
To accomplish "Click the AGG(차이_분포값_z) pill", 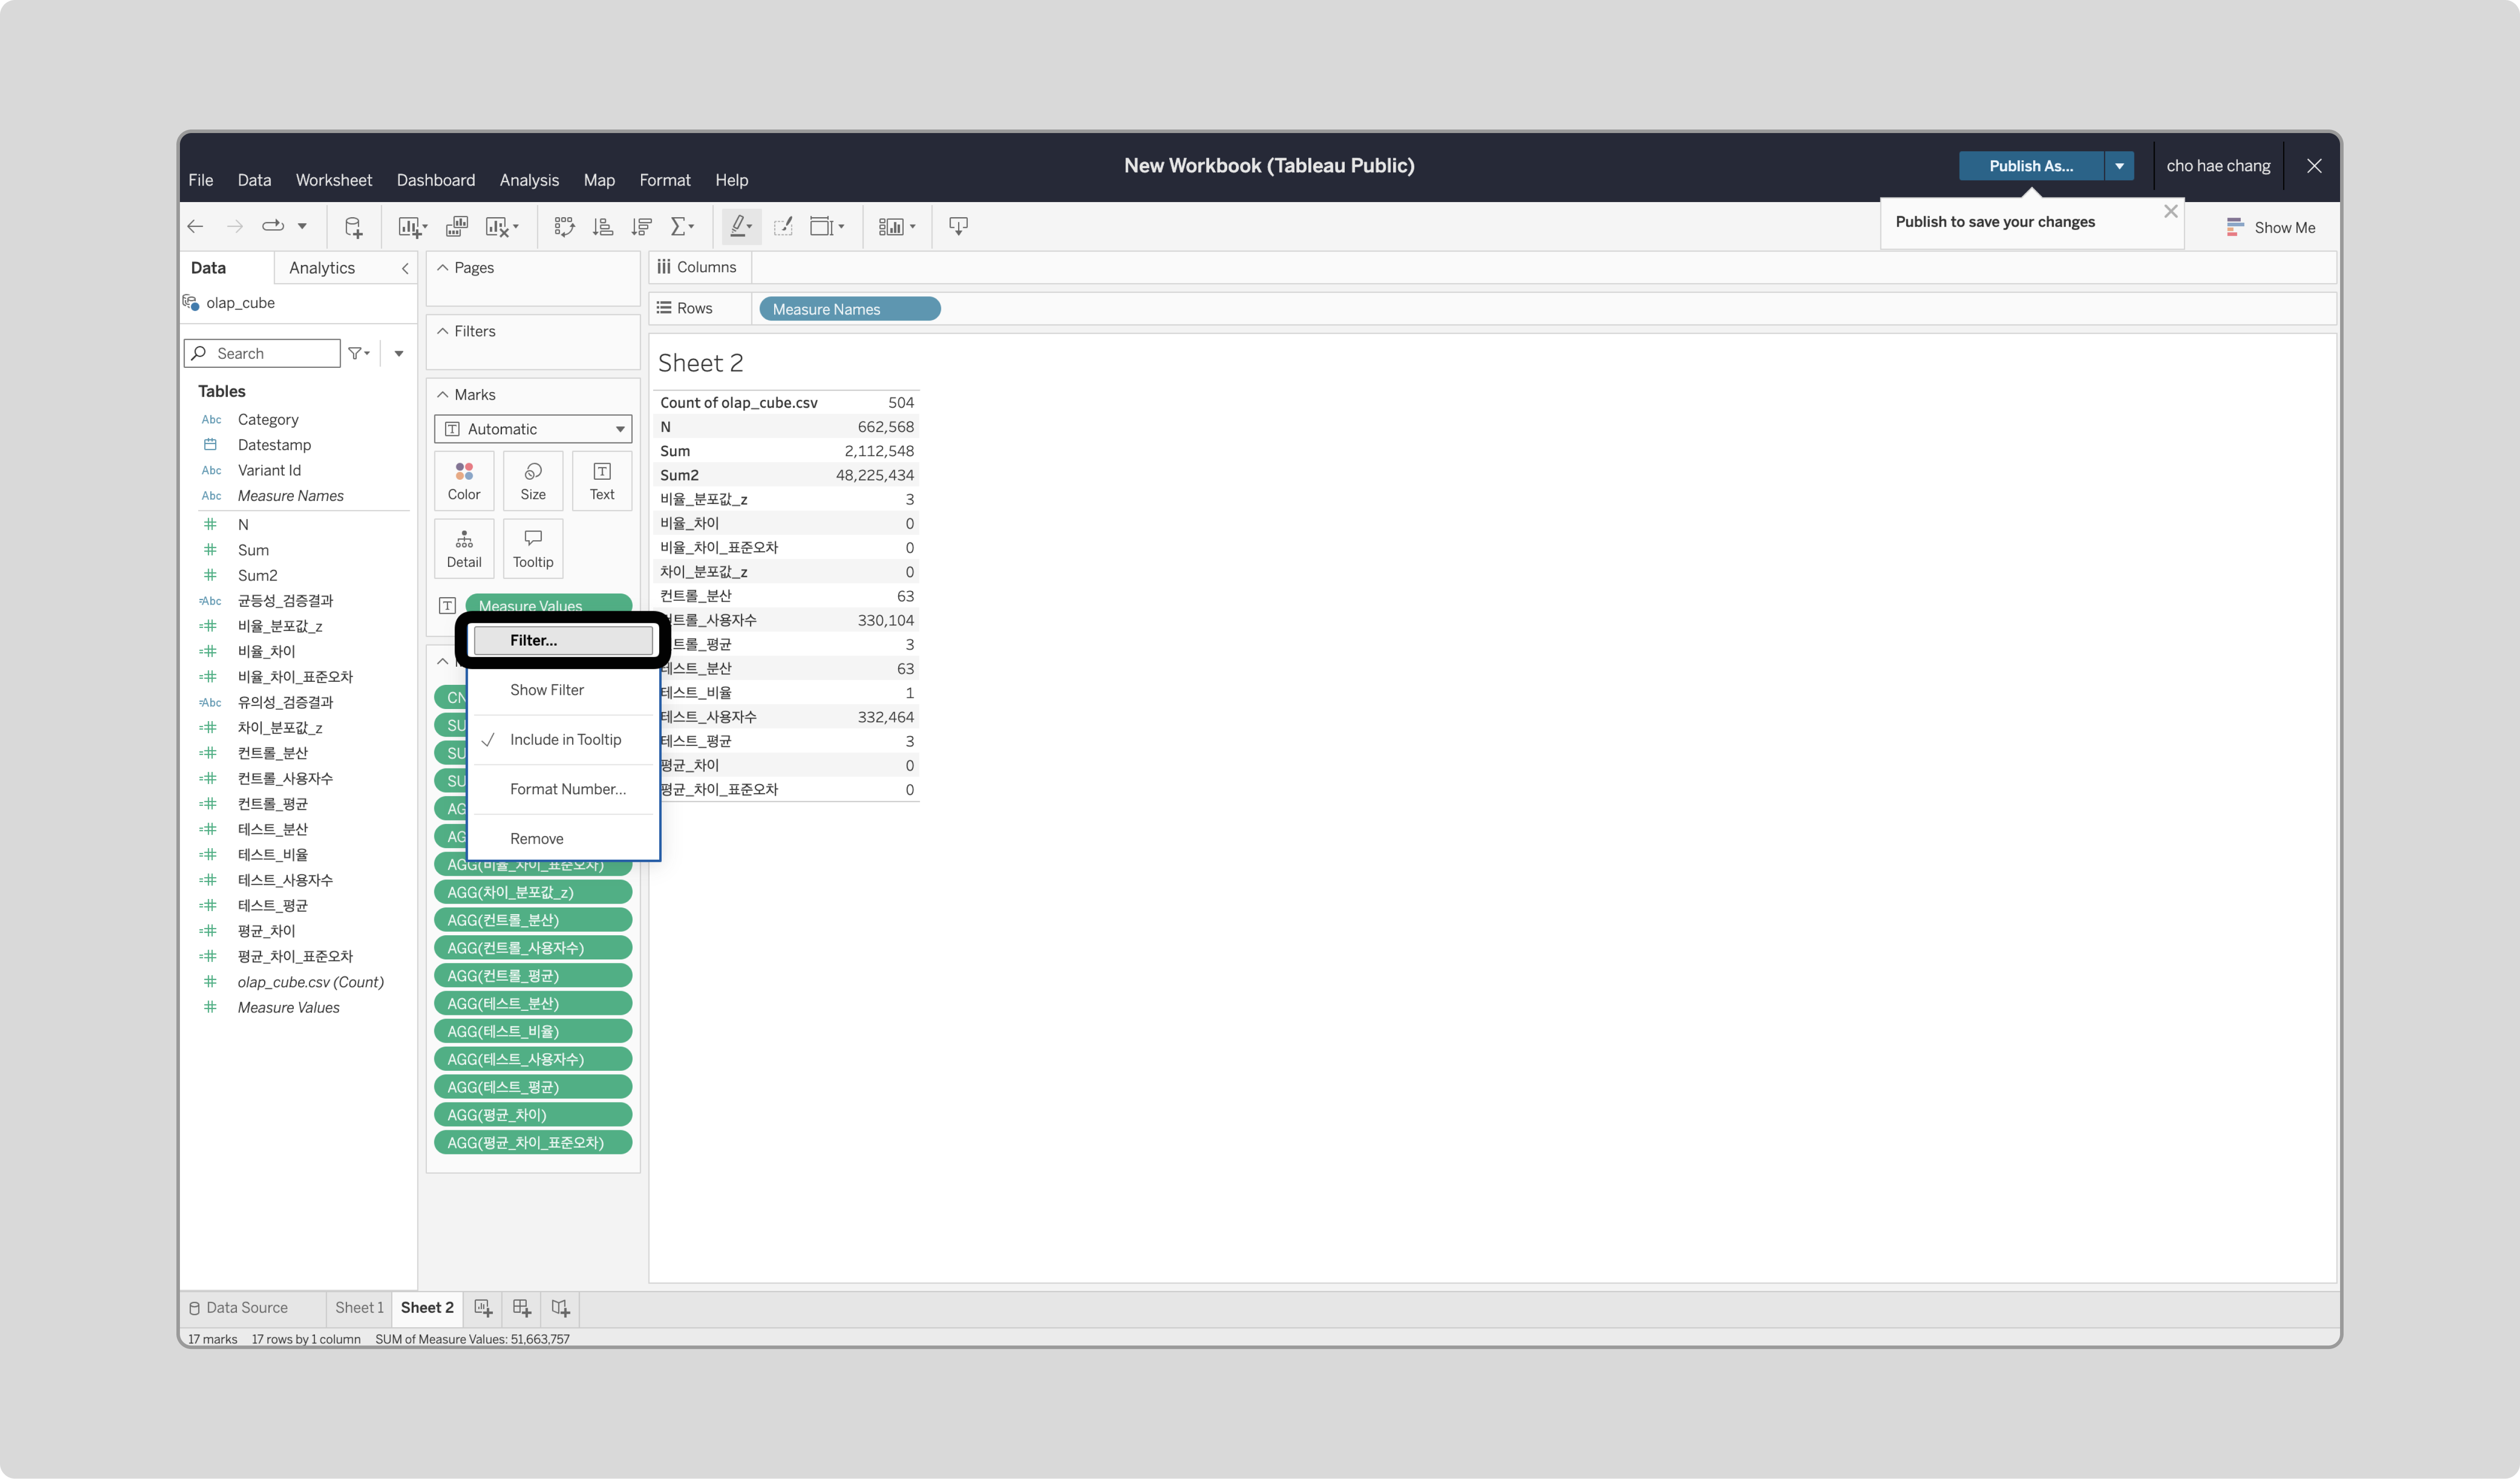I will 533,892.
